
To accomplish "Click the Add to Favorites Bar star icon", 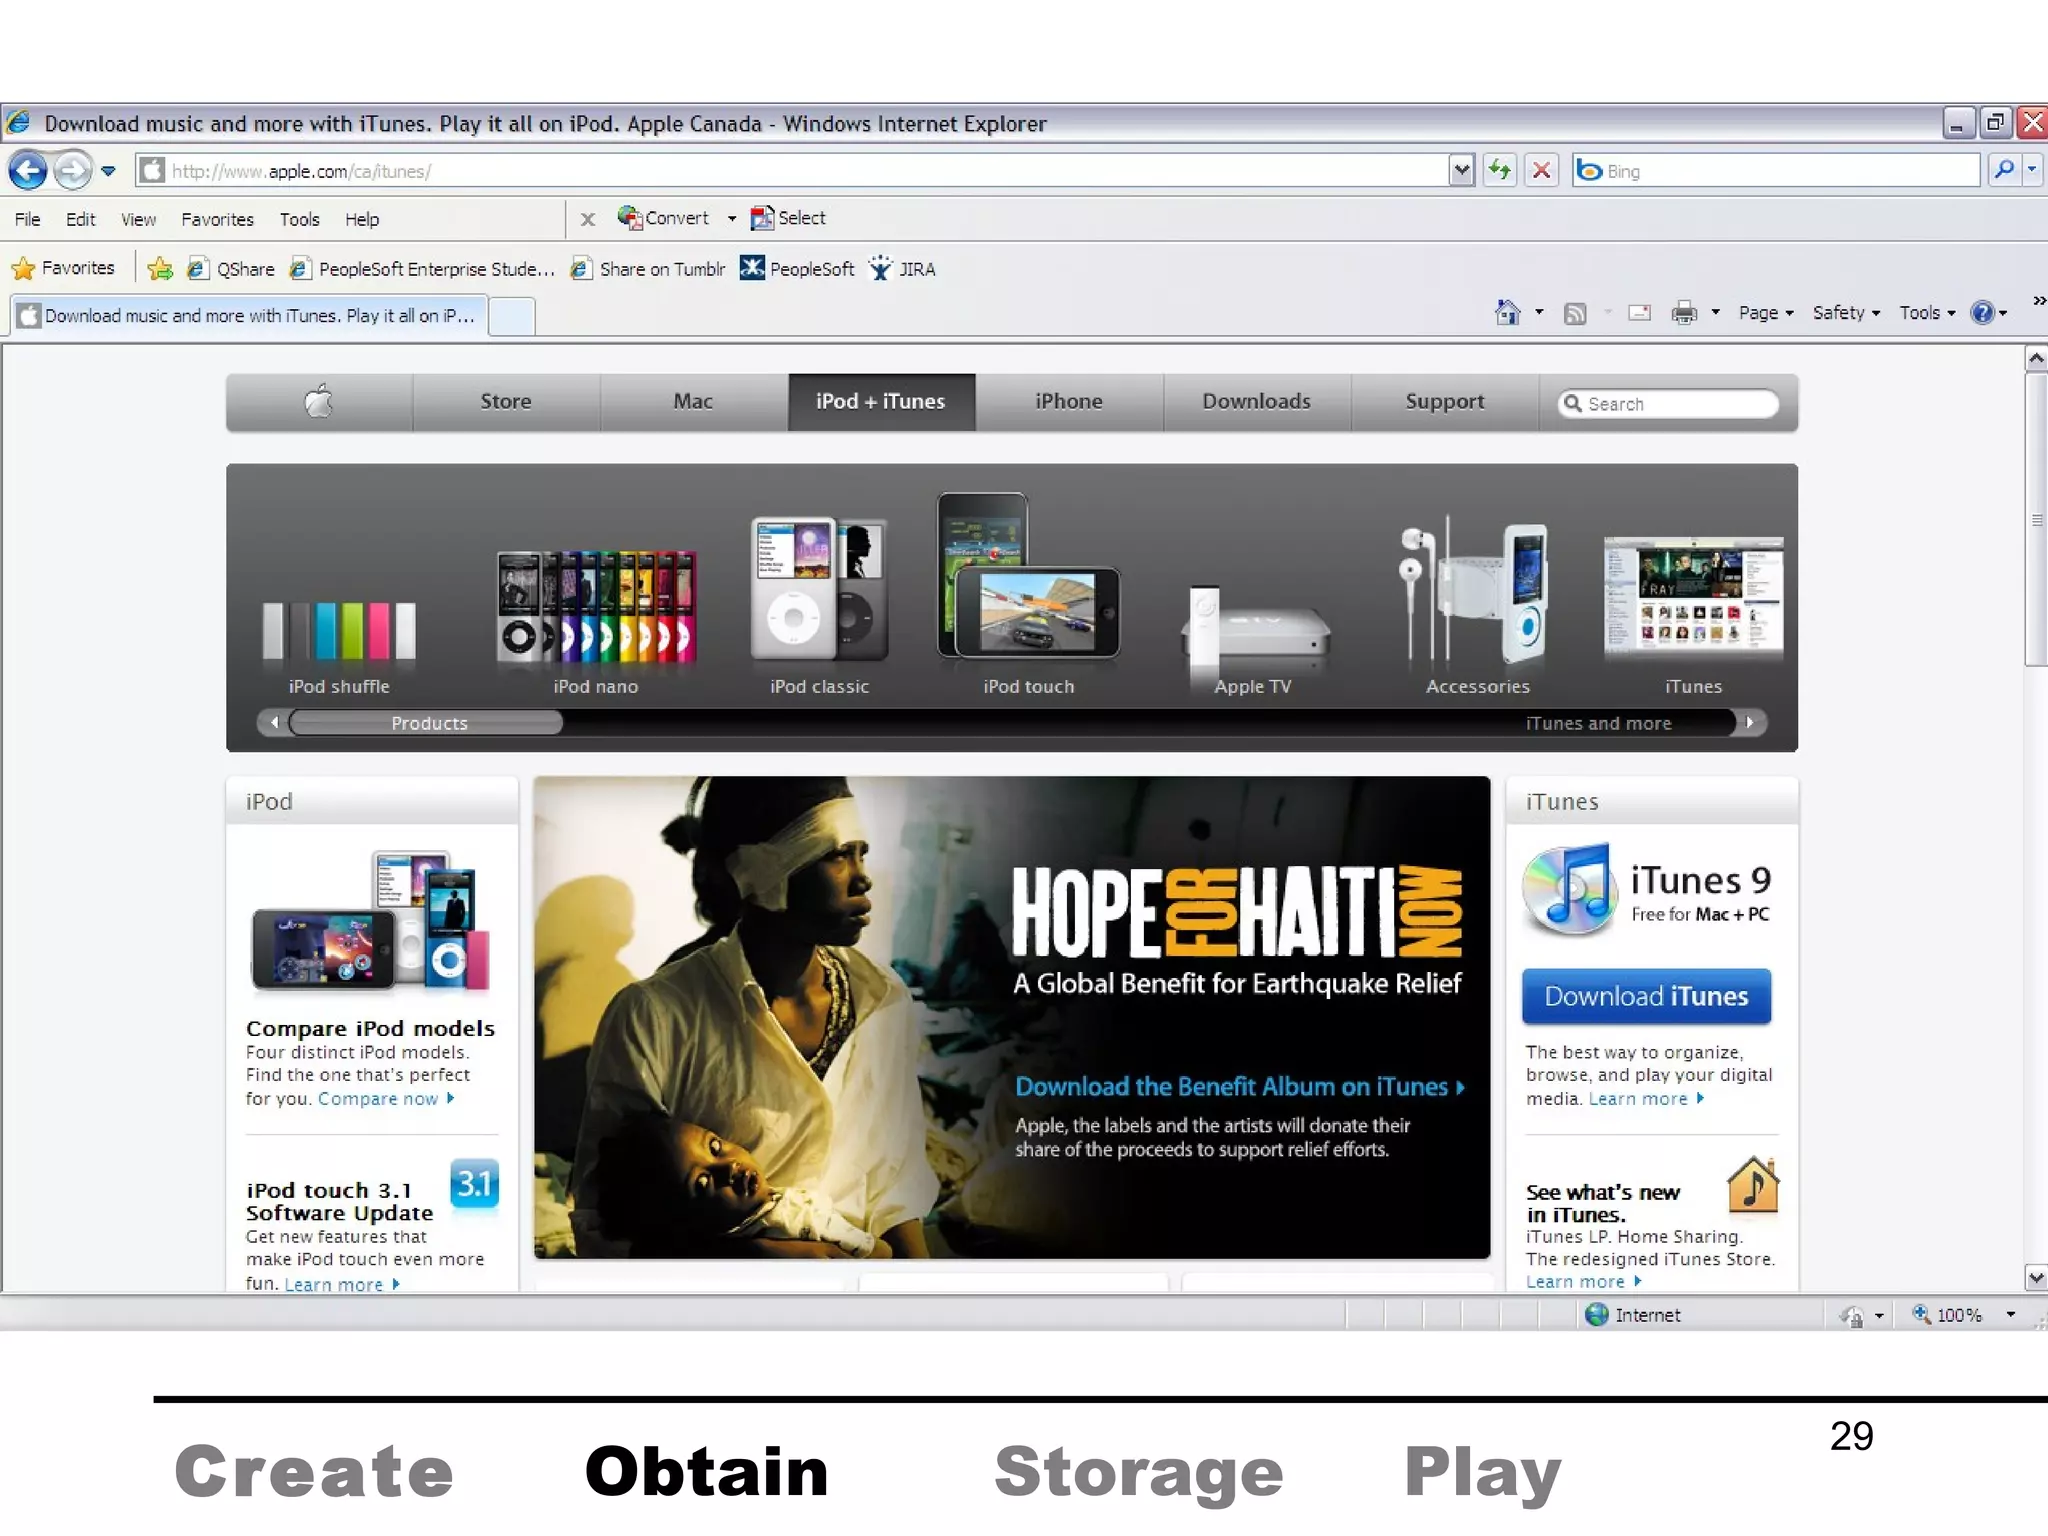I will pos(160,269).
